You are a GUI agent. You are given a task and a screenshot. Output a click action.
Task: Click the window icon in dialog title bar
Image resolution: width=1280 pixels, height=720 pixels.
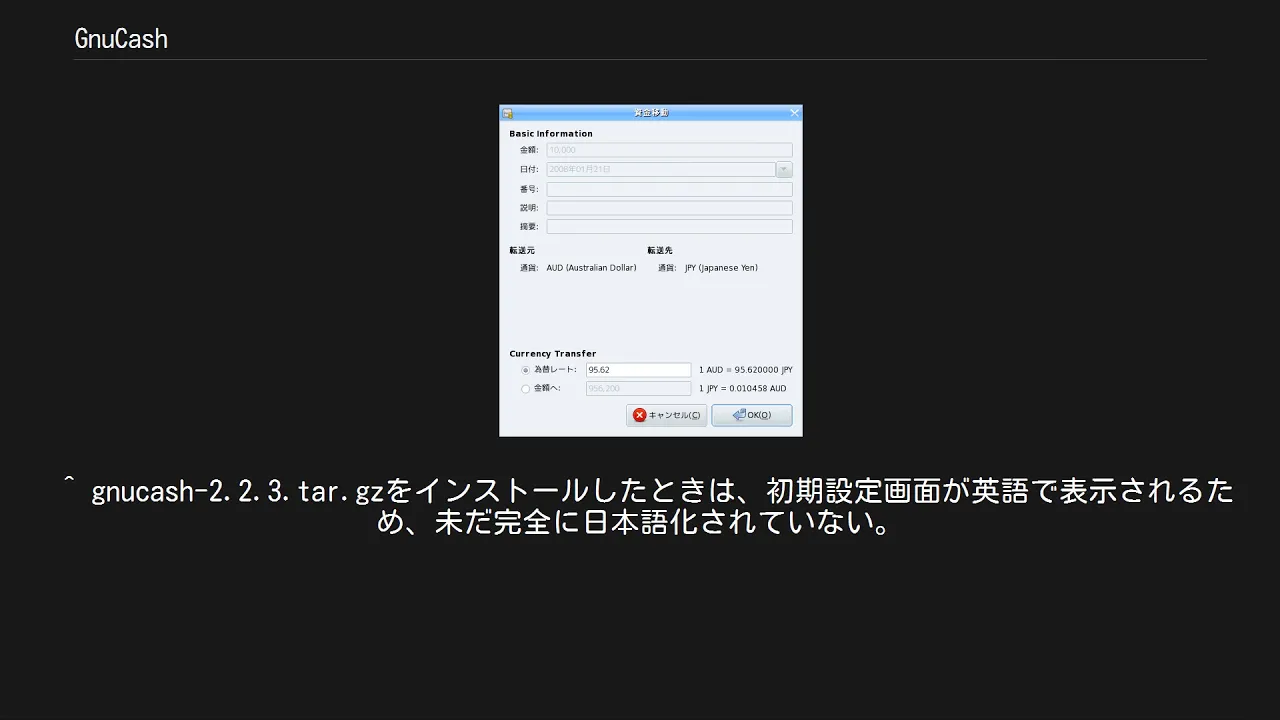coord(507,113)
